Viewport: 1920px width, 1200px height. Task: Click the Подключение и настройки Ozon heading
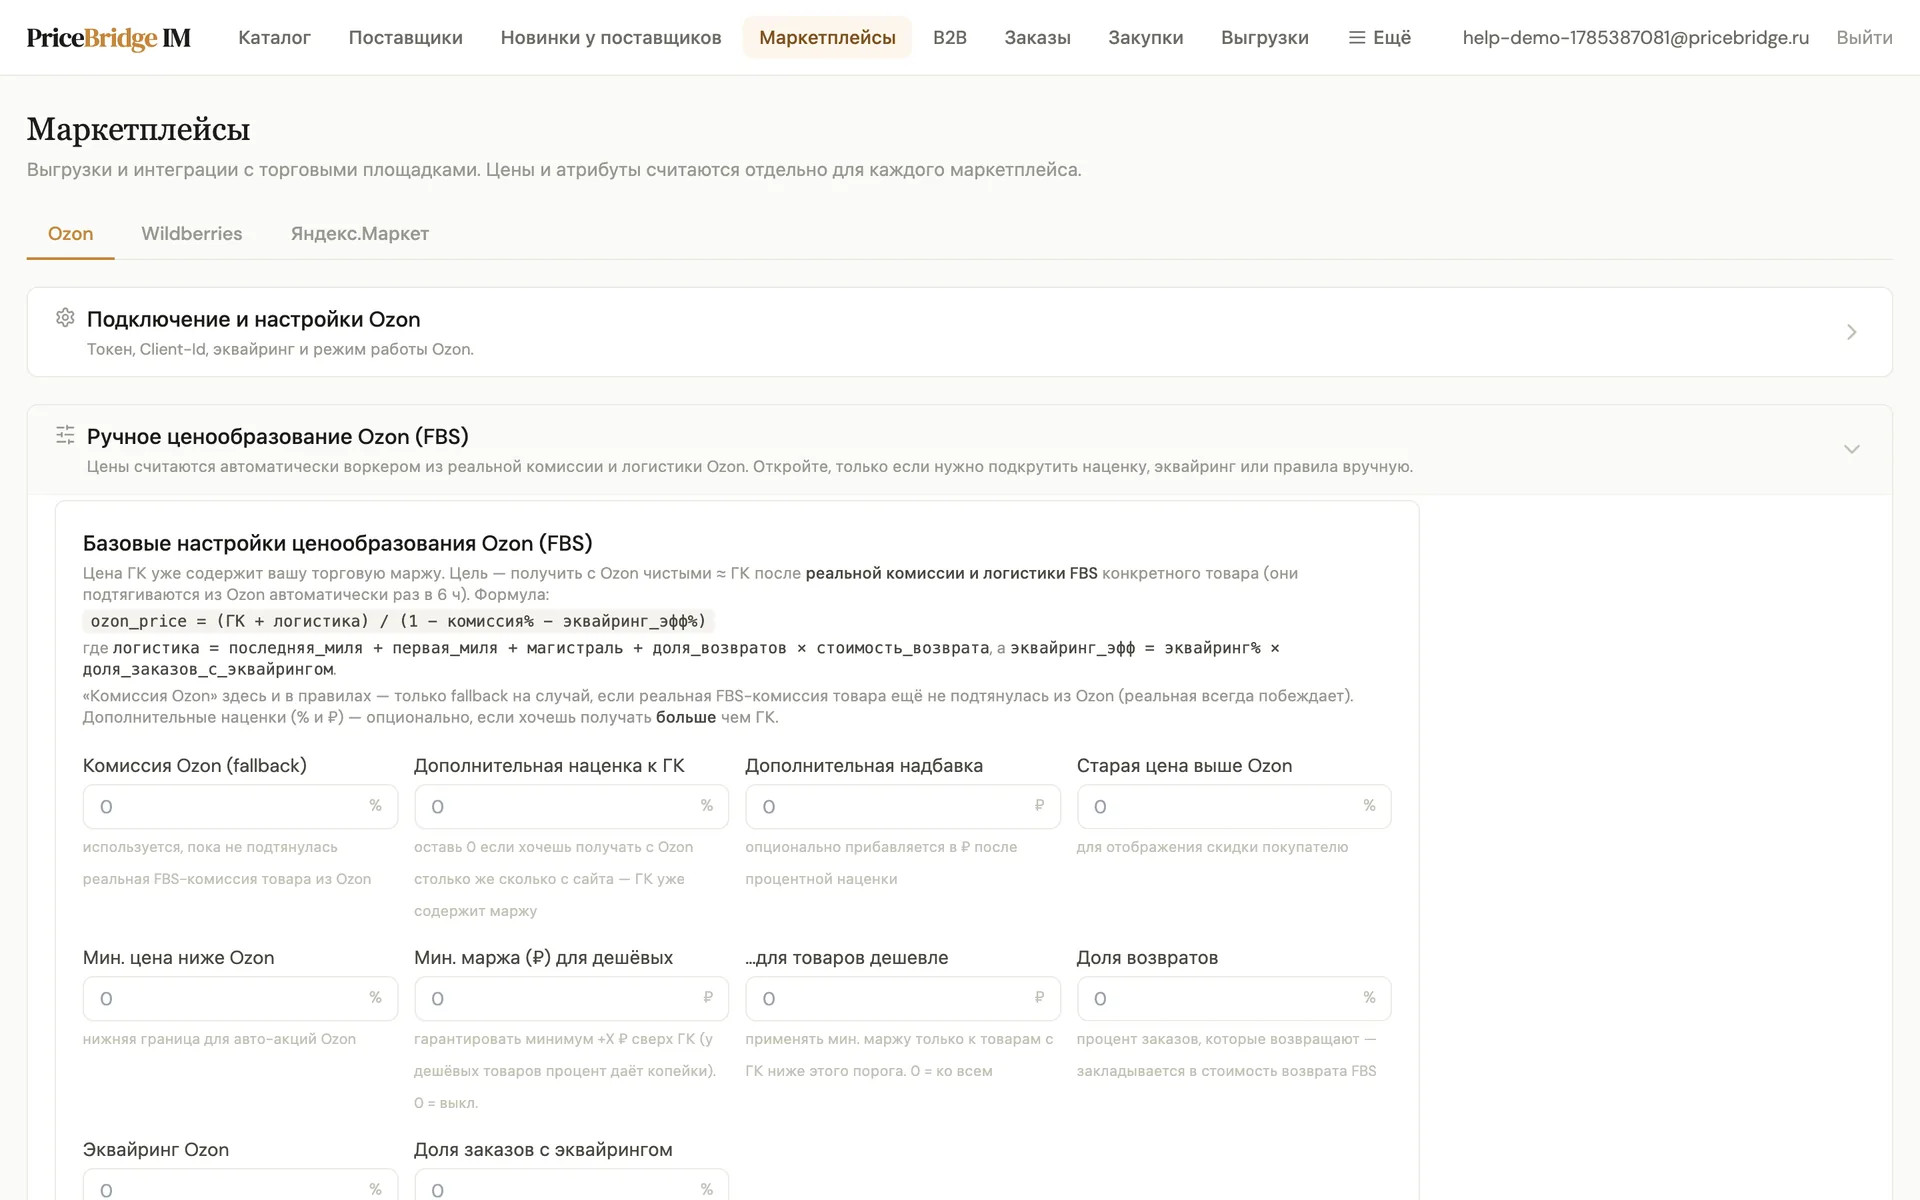pyautogui.click(x=253, y=319)
